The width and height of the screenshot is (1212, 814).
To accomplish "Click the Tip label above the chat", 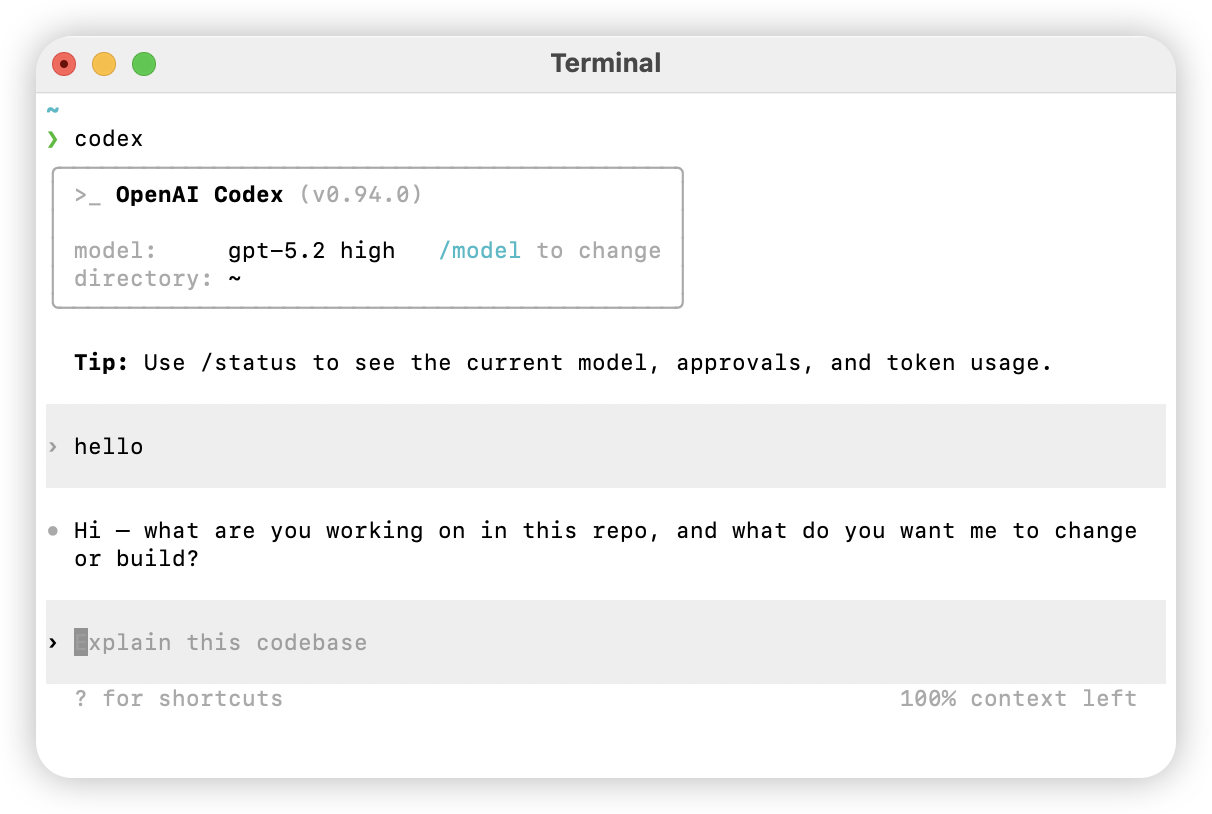I will tap(100, 362).
